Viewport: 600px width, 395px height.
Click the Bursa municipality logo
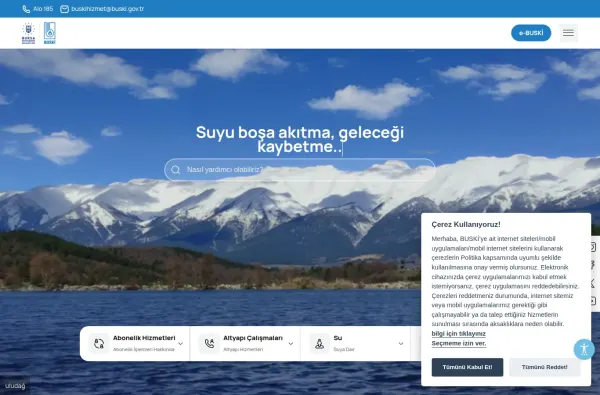point(28,33)
